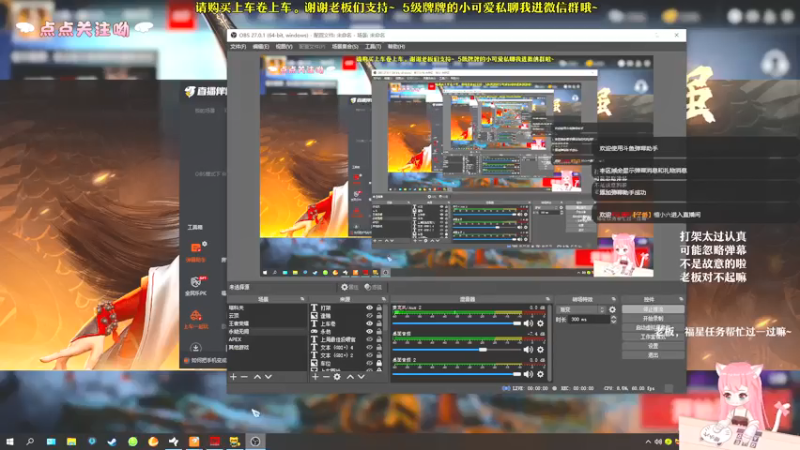The width and height of the screenshot is (800, 450).
Task: Pop out the Audio Mixer dock panel
Action: (x=547, y=299)
